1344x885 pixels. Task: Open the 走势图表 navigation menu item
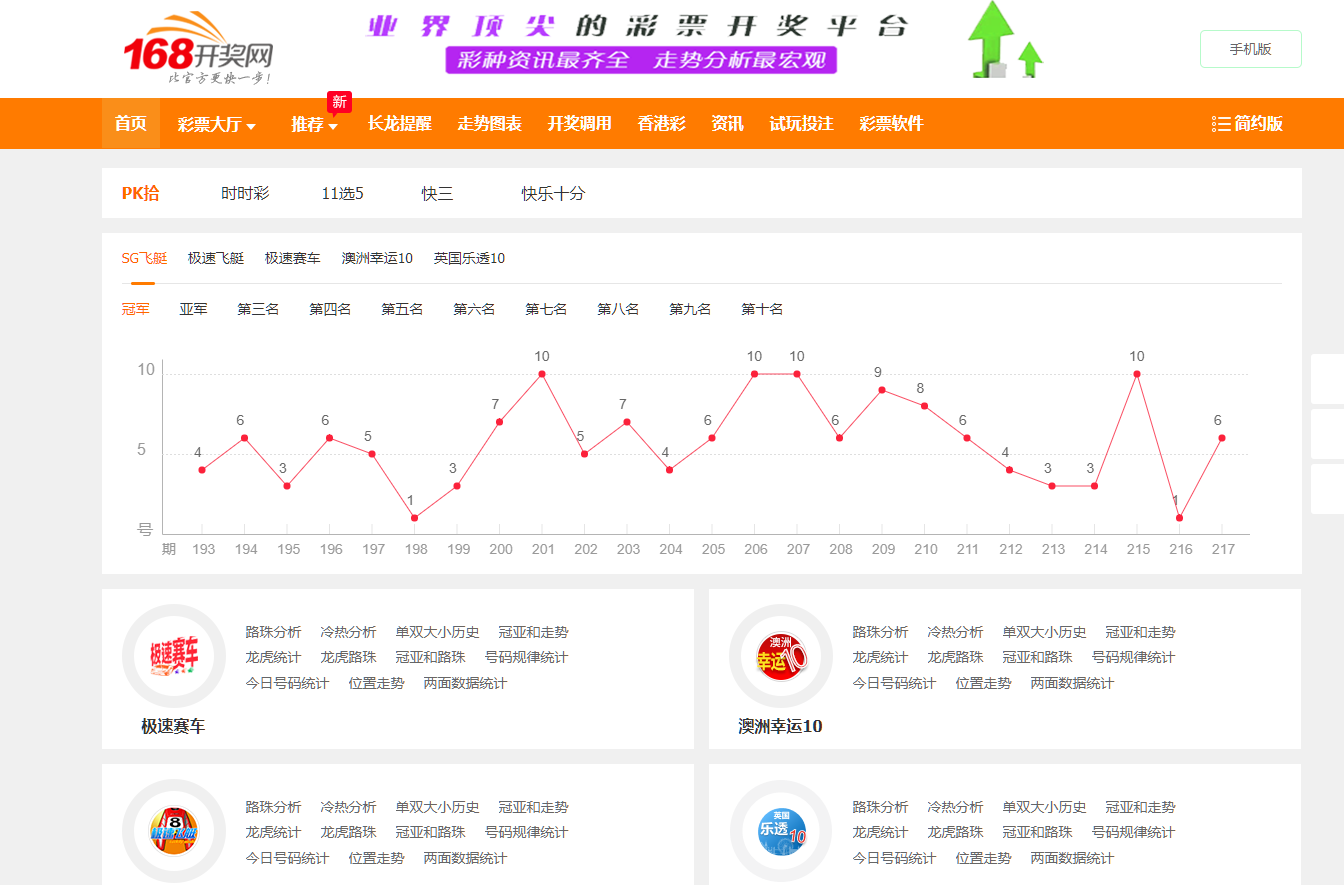(489, 123)
